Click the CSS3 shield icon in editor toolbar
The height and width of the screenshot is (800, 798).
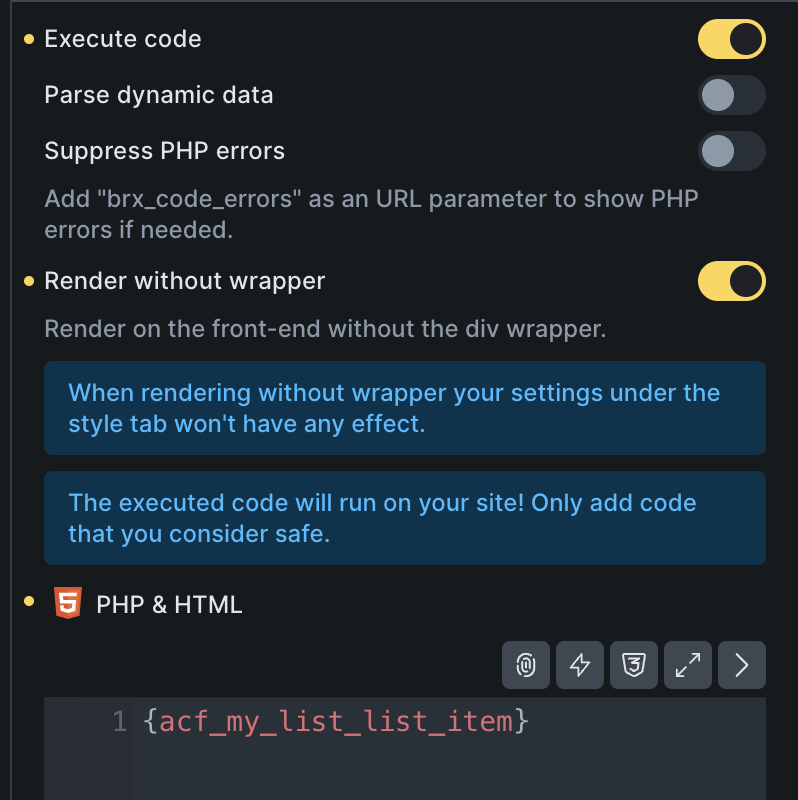click(634, 665)
